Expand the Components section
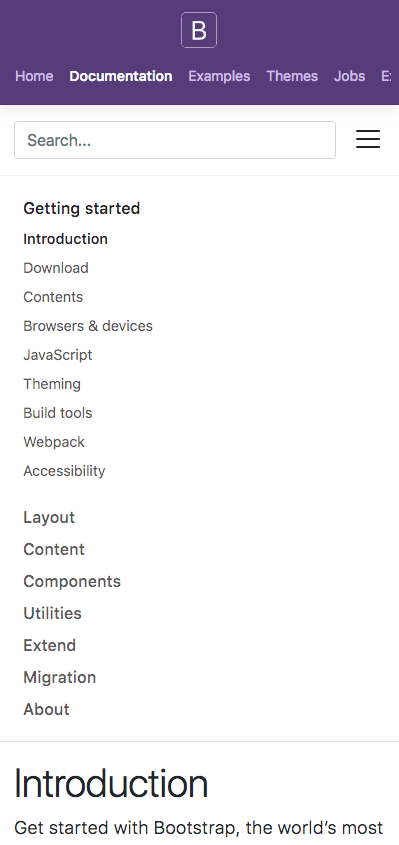The height and width of the screenshot is (845, 399). 72,581
